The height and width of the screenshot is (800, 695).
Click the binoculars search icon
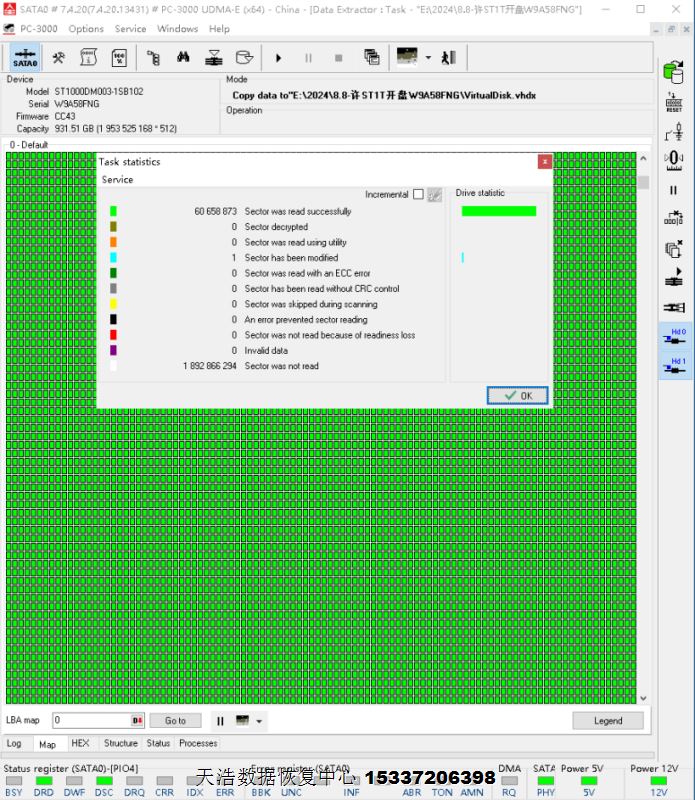click(x=183, y=58)
